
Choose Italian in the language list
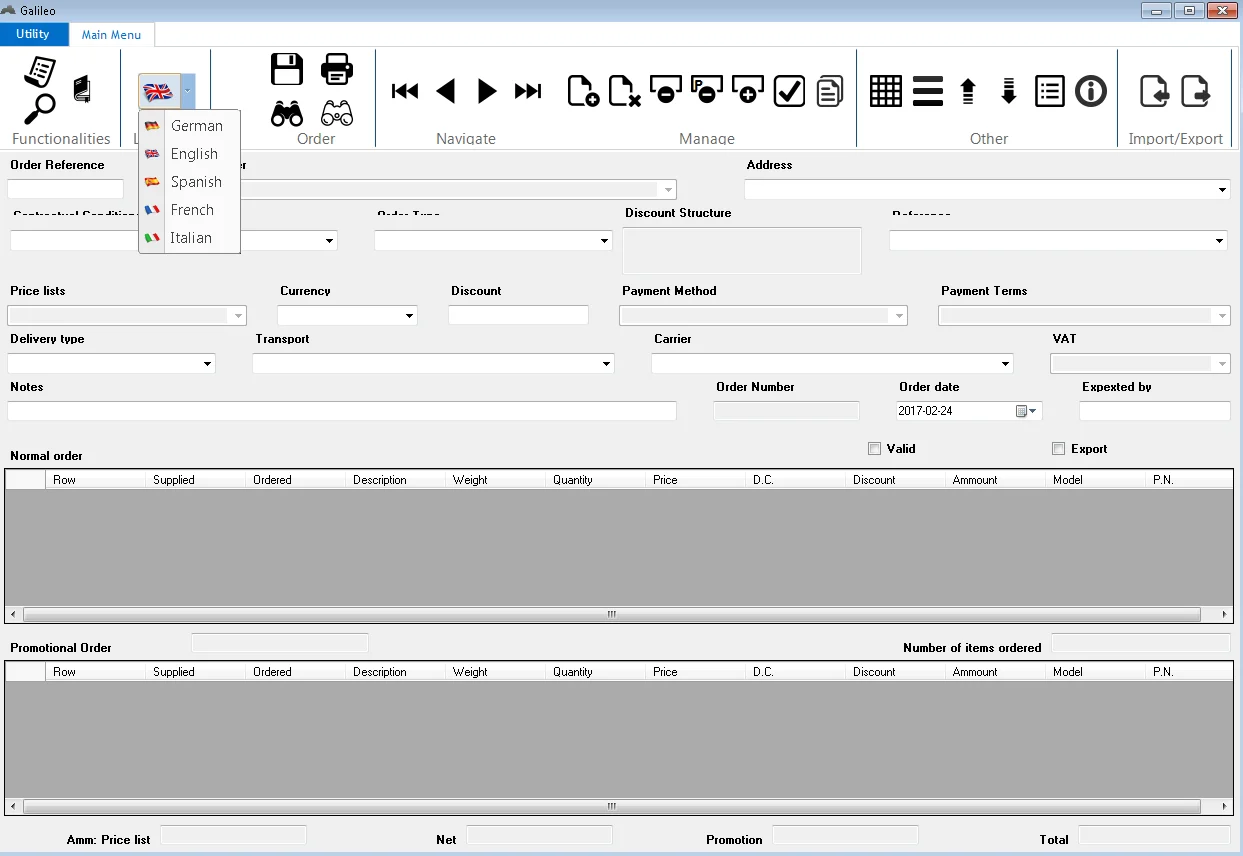pyautogui.click(x=190, y=238)
